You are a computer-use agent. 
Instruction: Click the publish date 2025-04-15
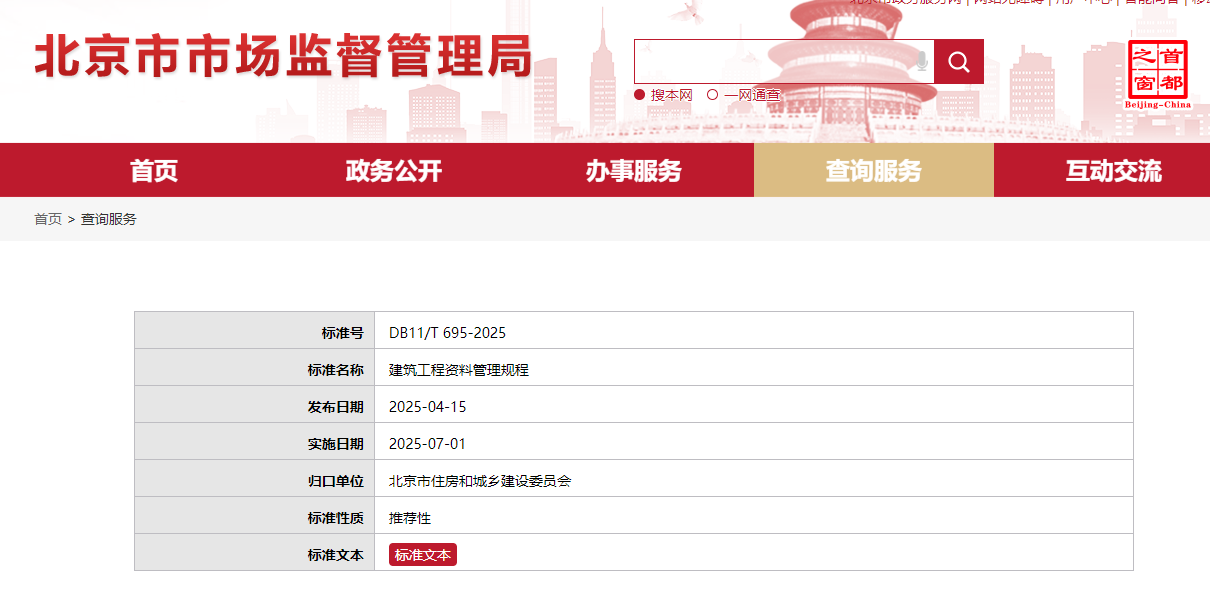(428, 407)
